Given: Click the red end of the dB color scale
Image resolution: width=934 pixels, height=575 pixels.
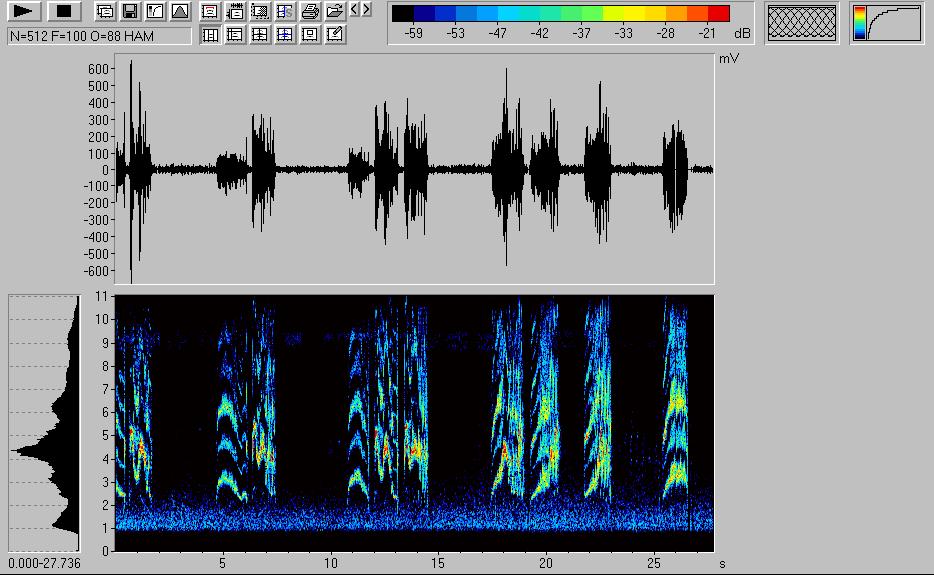Looking at the screenshot, I should [x=718, y=14].
